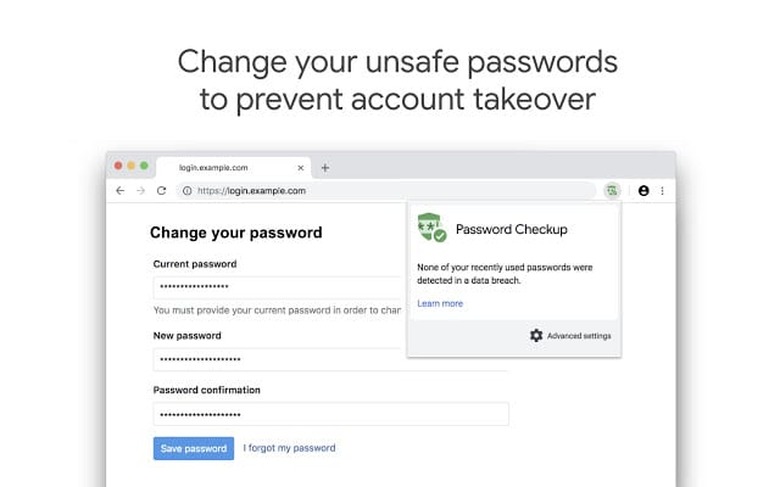Screen dimensions: 780x487
Task: Click the Advanced settings gear icon
Action: (x=536, y=336)
